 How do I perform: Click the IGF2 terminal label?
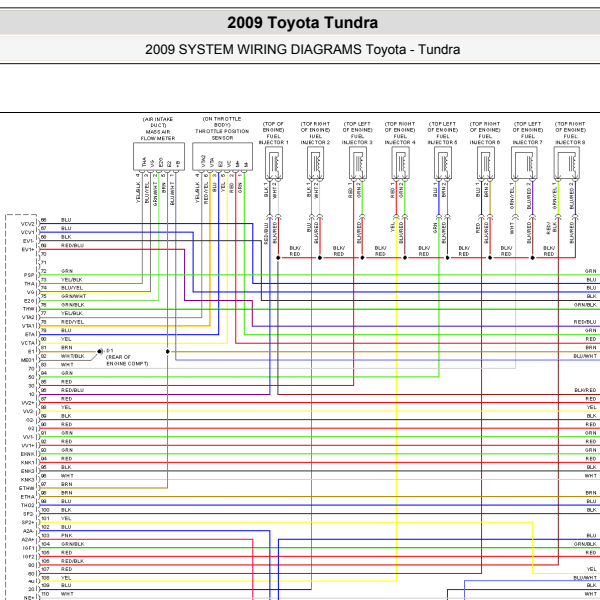click(28, 556)
